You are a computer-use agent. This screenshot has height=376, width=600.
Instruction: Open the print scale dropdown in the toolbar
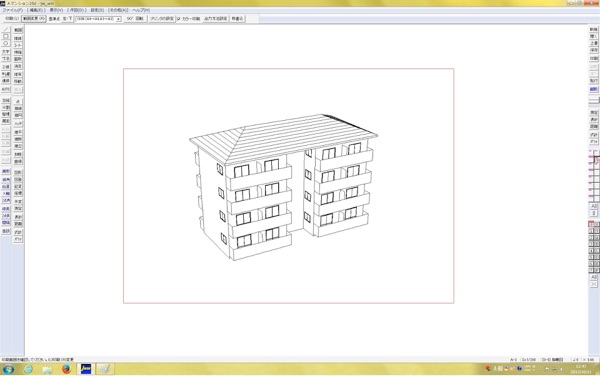click(x=98, y=19)
